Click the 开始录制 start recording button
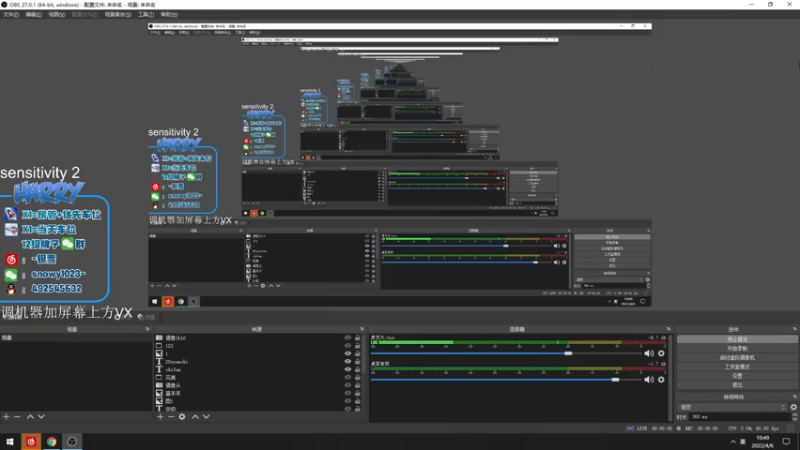Viewport: 800px width, 450px height. (x=737, y=348)
